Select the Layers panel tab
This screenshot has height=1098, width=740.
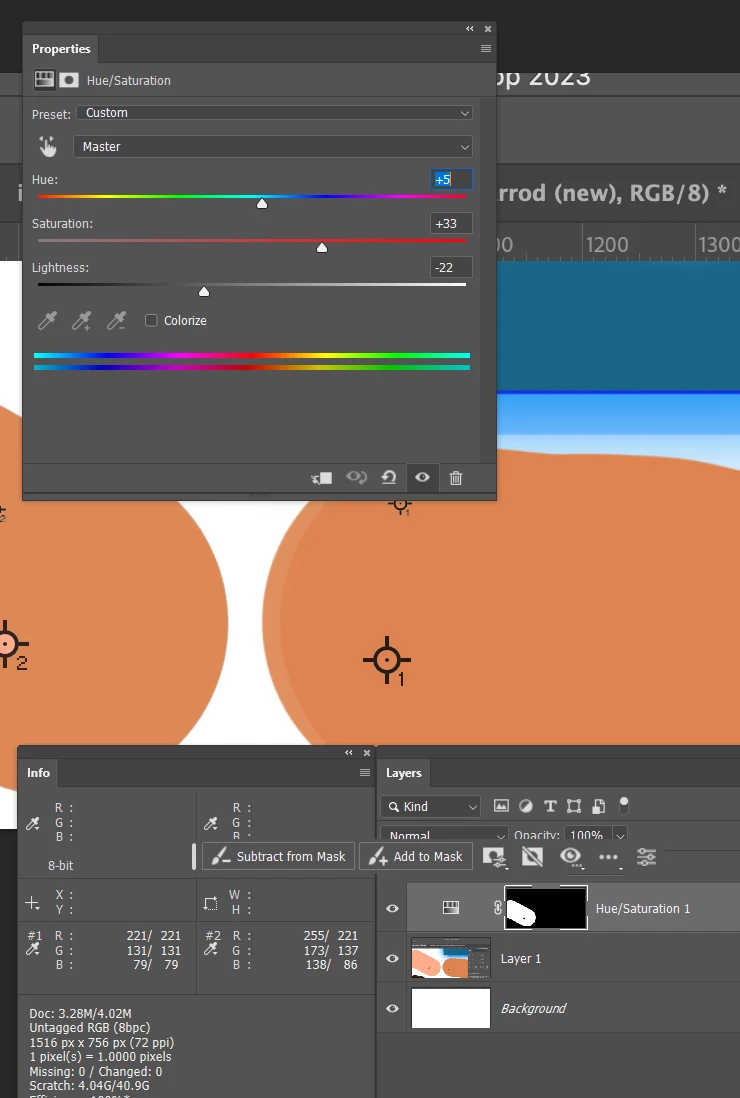click(x=403, y=772)
